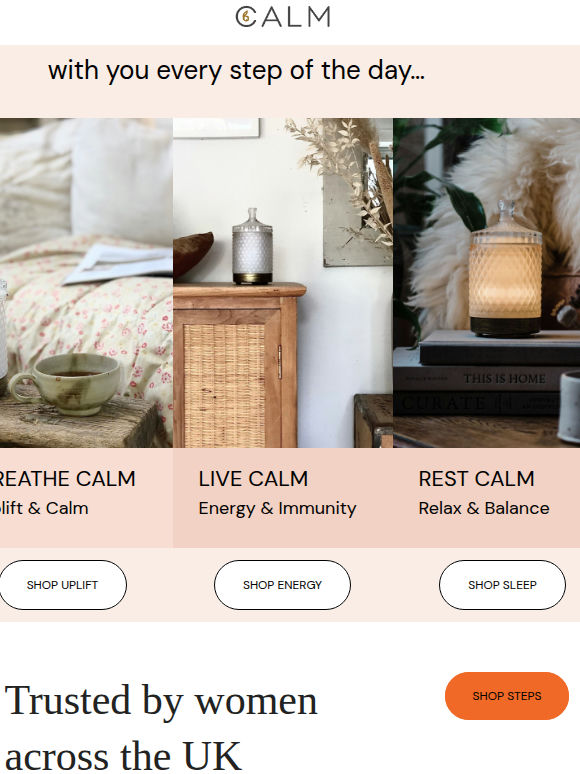Click the Calm logo at top
This screenshot has width=580, height=774.
[x=283, y=17]
